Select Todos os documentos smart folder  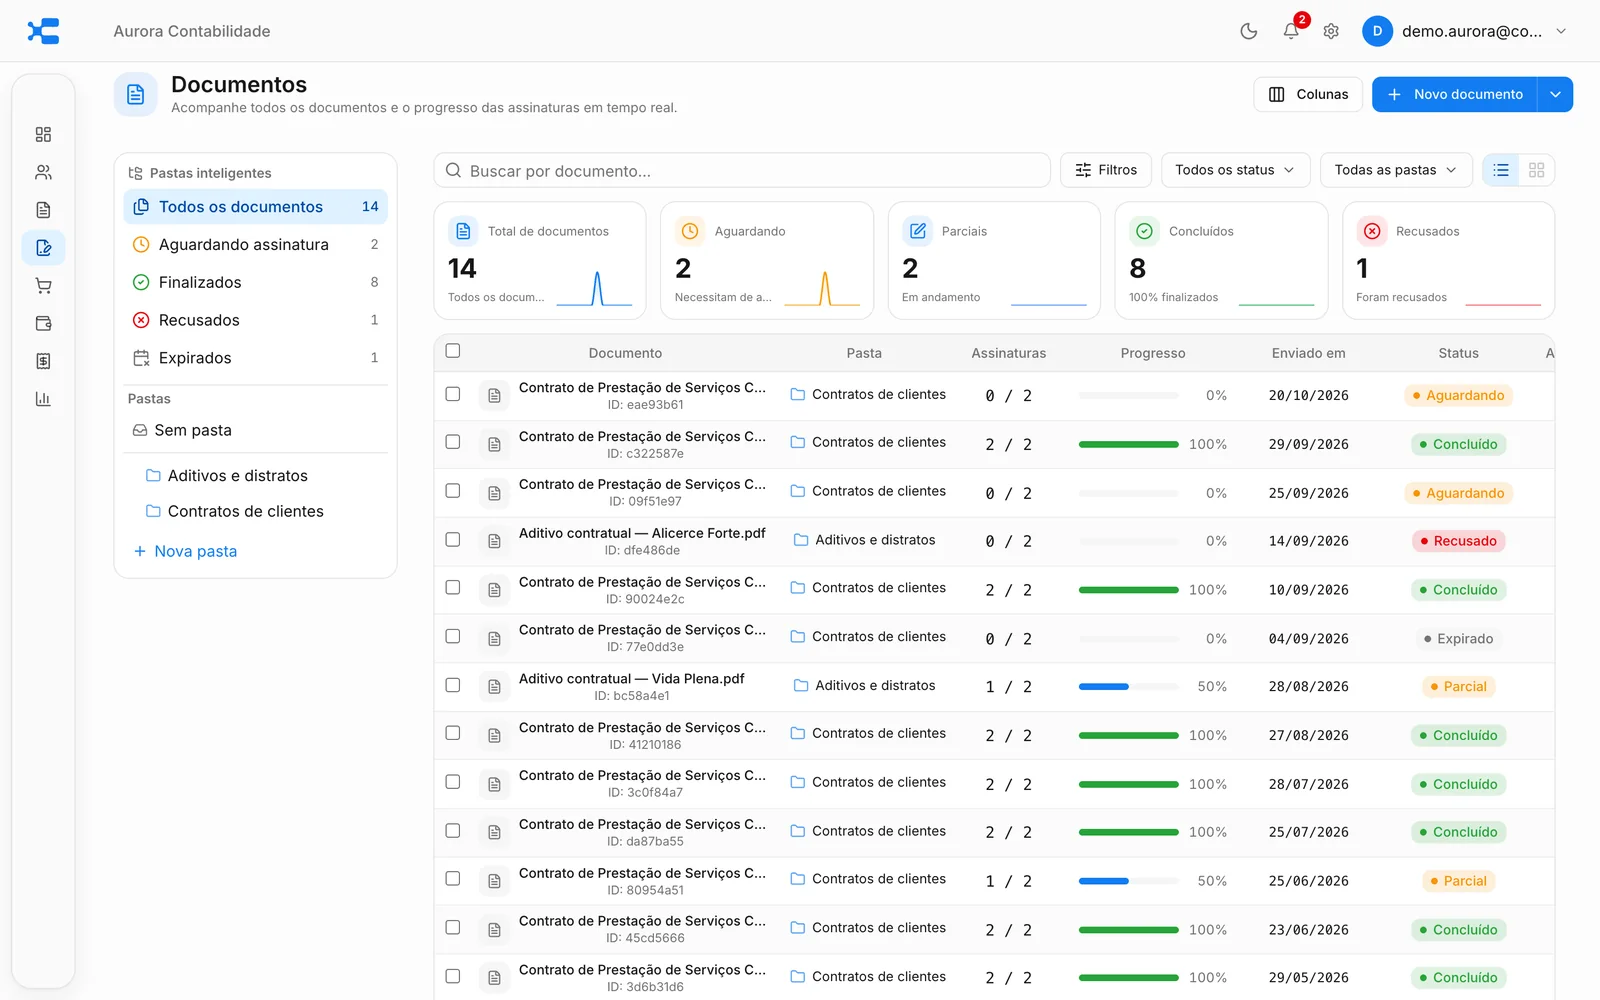(x=255, y=207)
